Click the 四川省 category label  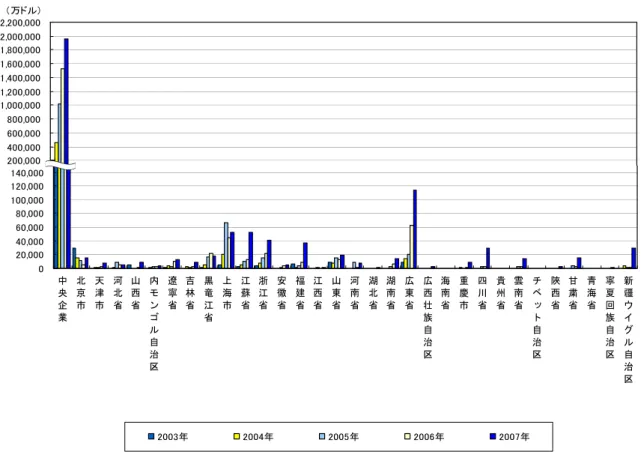482,293
